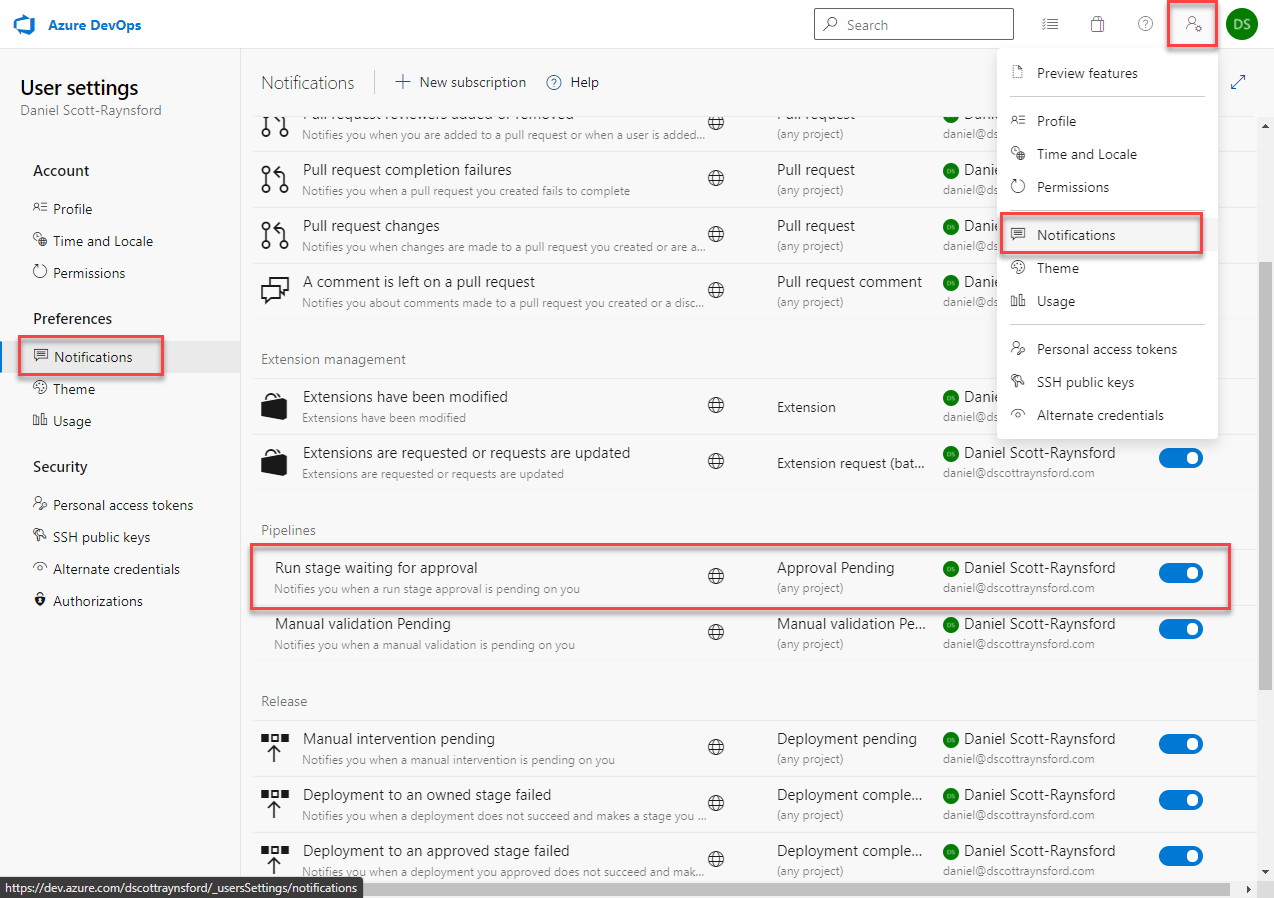Click globe icon in Pull request changes row
The image size is (1274, 898).
click(716, 234)
